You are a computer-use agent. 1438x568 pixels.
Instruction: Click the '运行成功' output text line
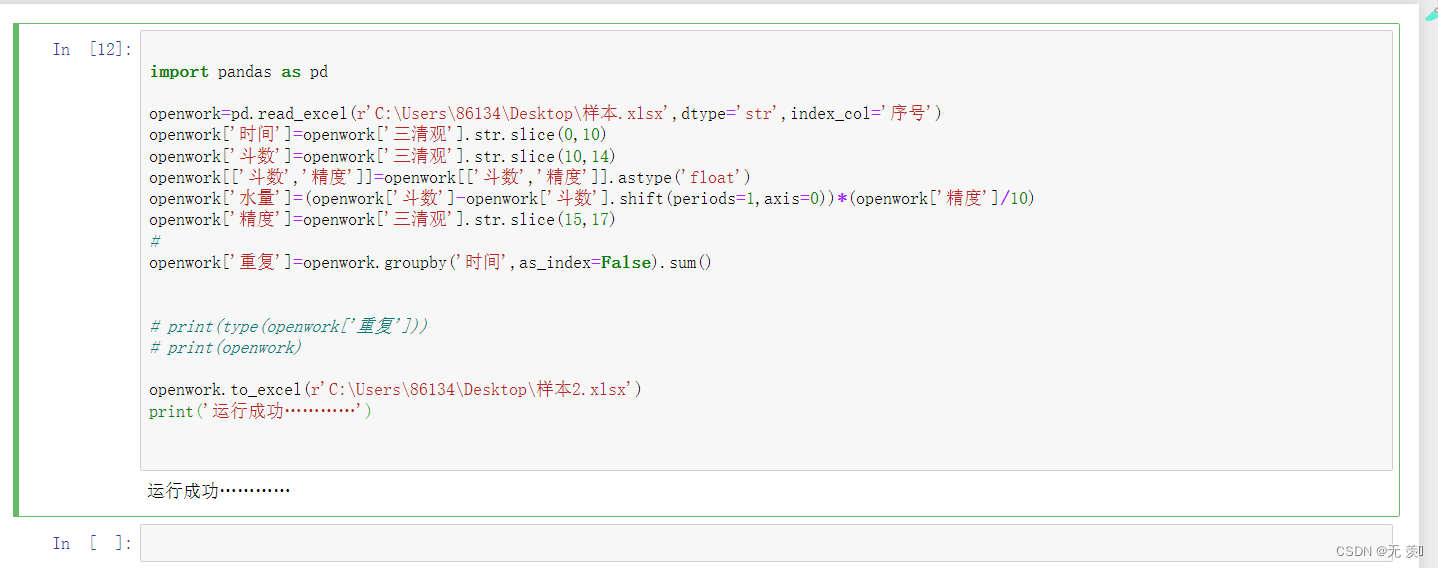coord(219,491)
